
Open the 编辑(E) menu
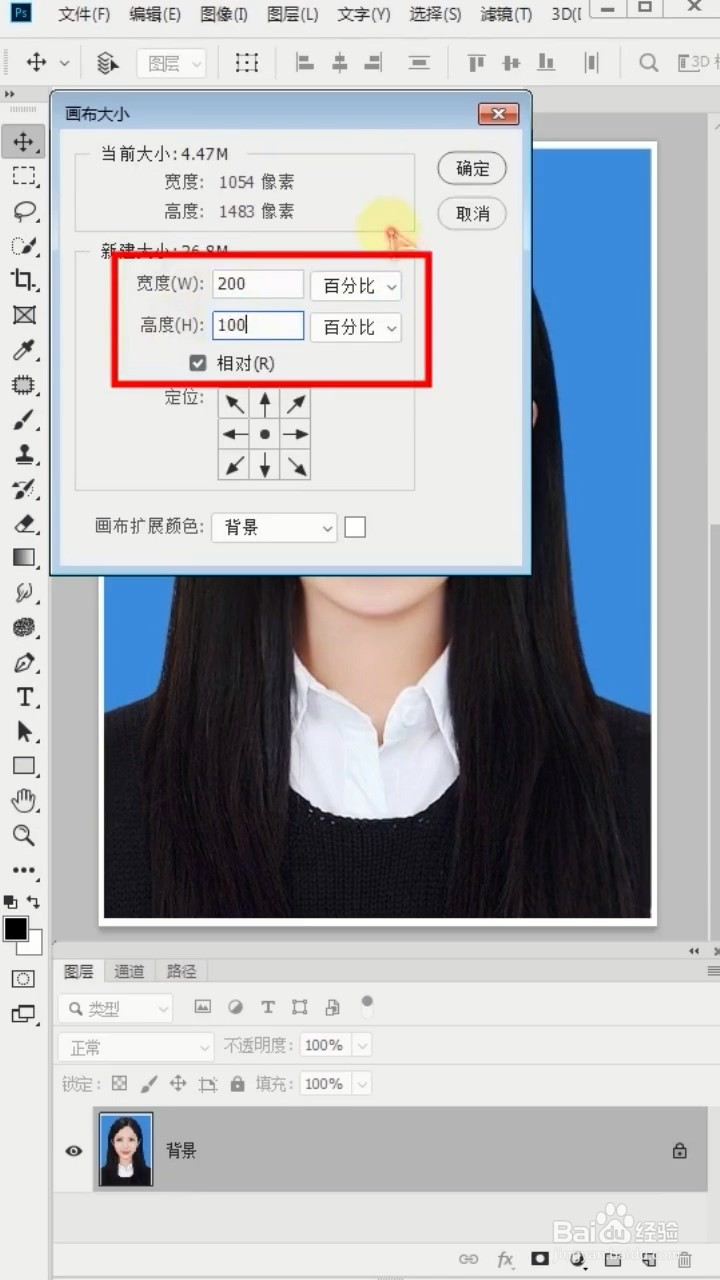pos(155,15)
